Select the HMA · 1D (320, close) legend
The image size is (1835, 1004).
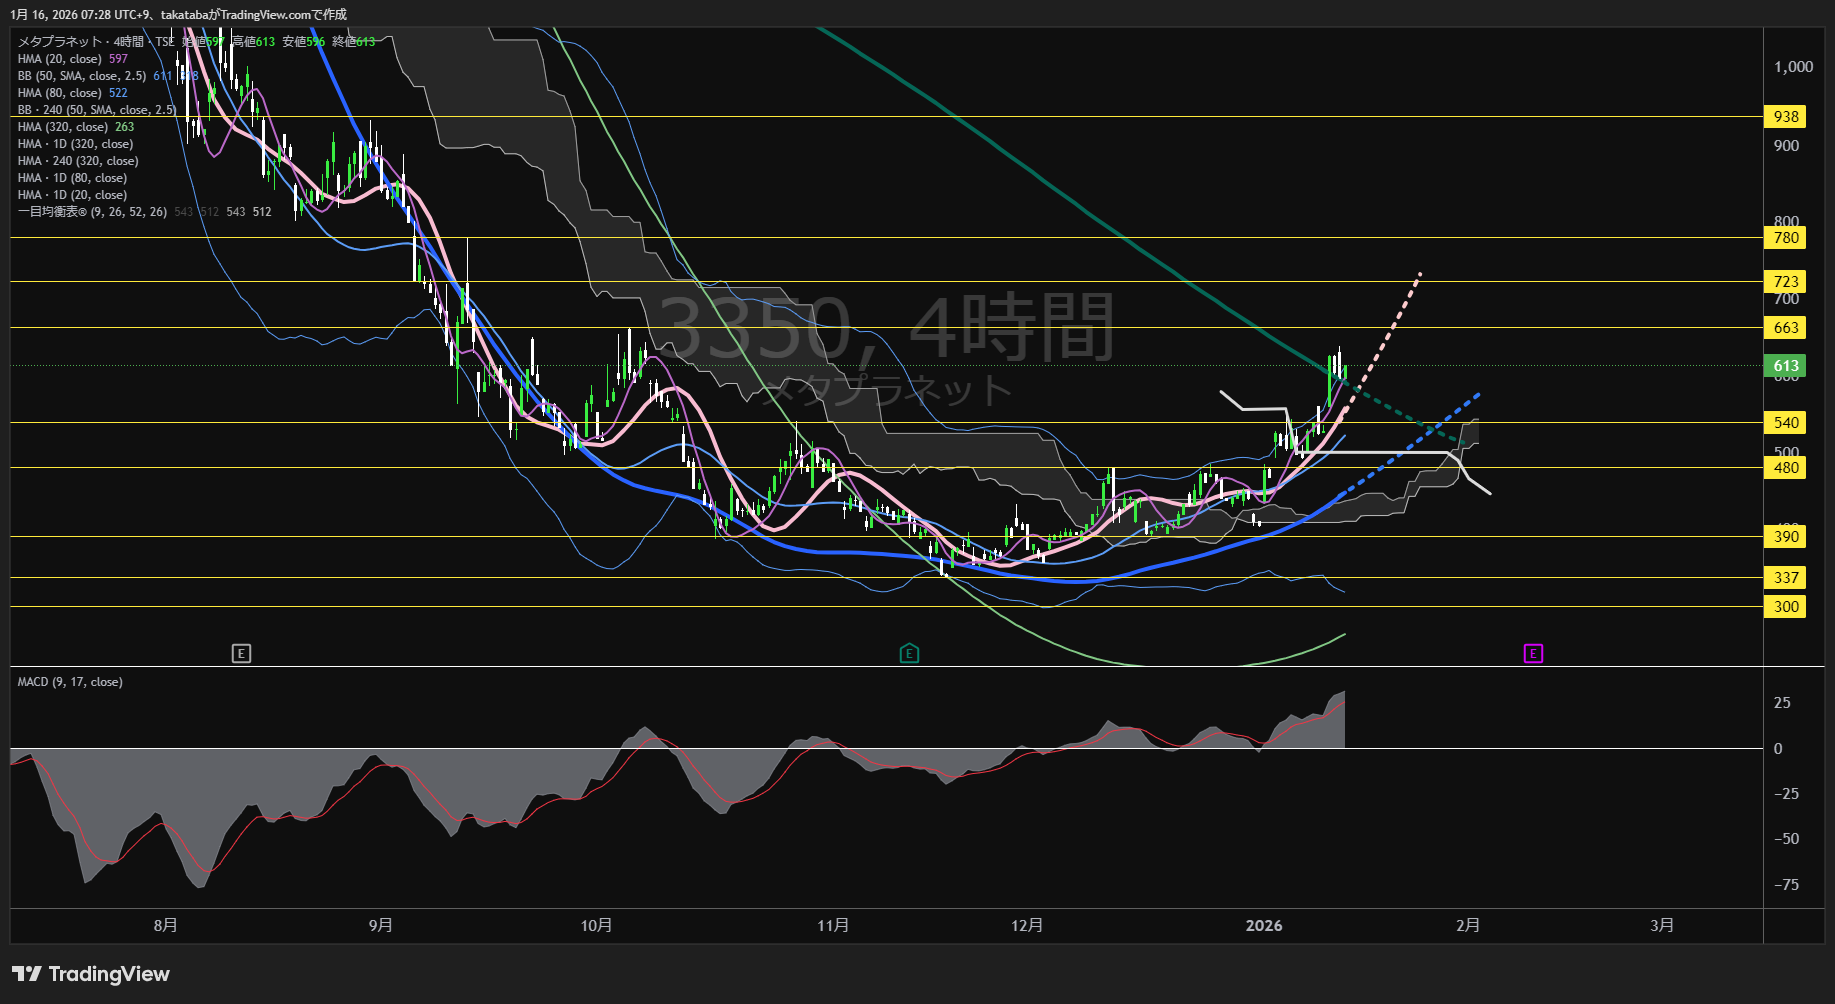pos(75,144)
